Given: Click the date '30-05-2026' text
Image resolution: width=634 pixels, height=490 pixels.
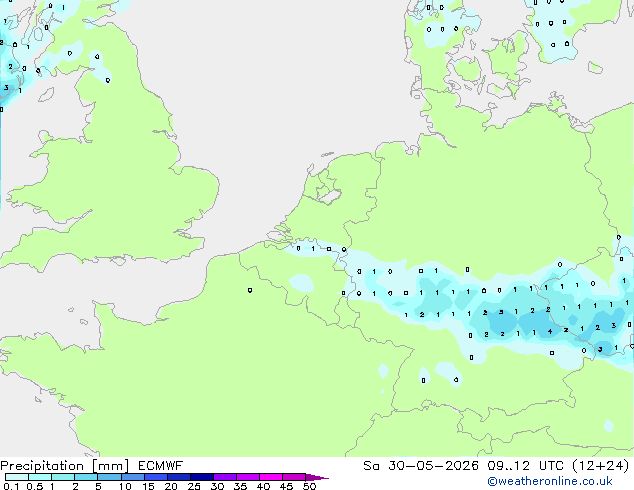Looking at the screenshot, I should [x=433, y=466].
